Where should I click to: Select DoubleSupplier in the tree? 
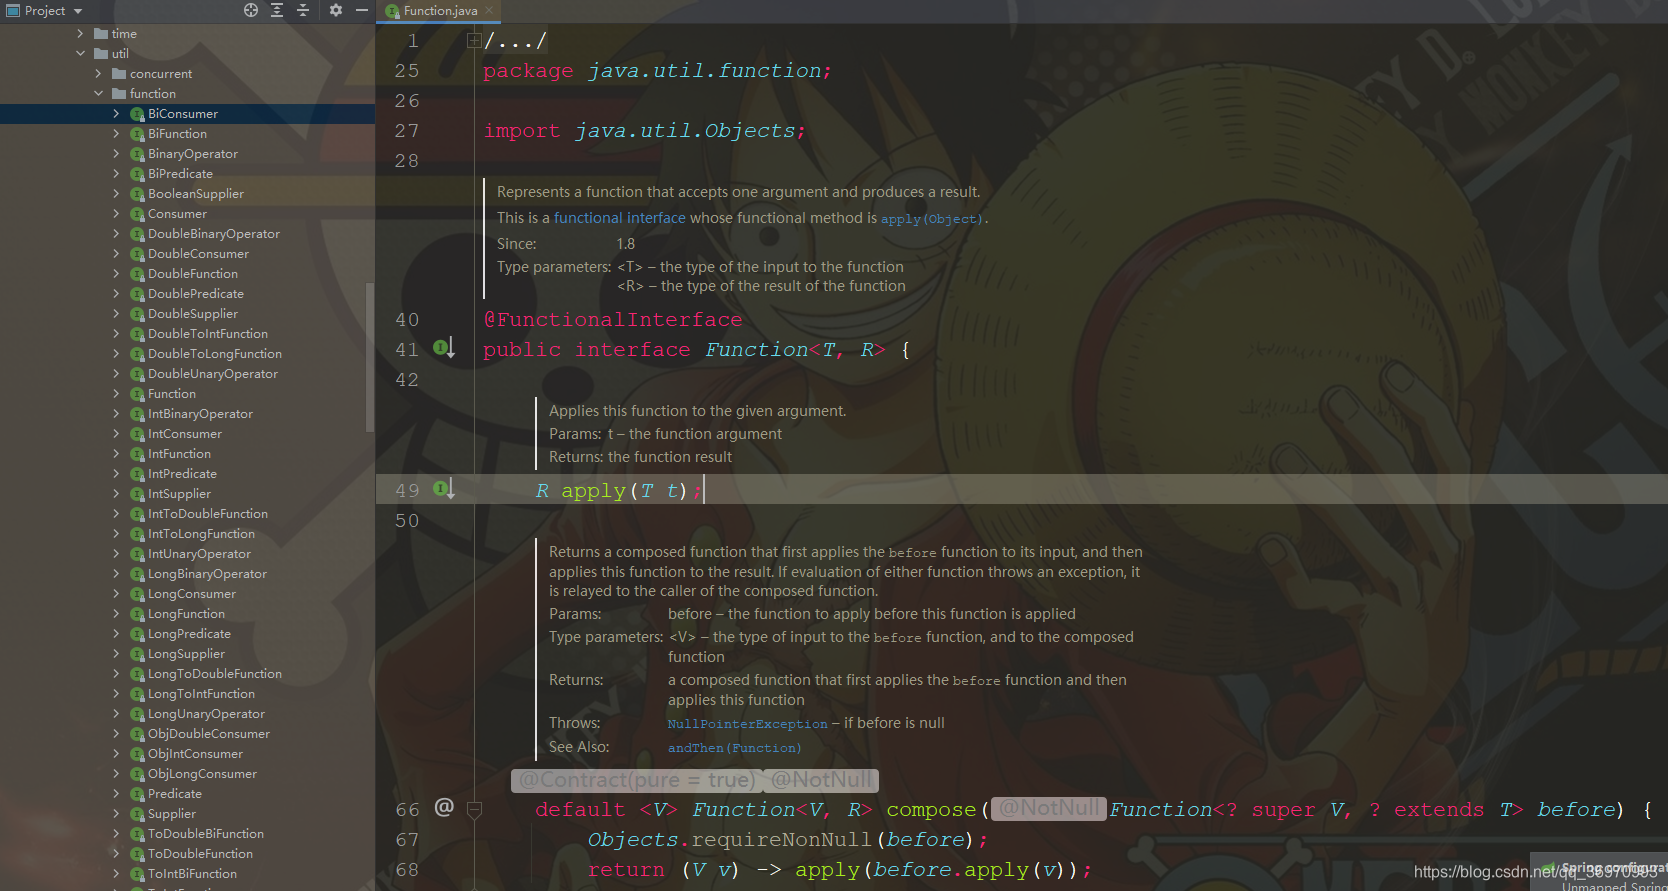pyautogui.click(x=193, y=314)
